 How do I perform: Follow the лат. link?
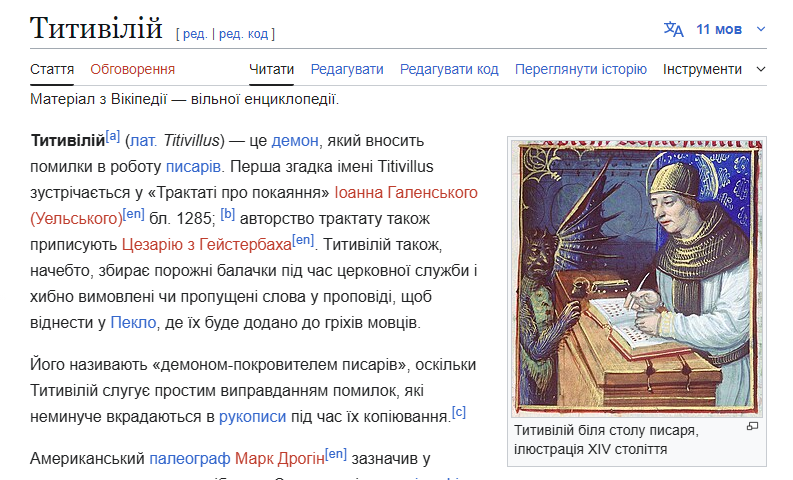[x=143, y=141]
